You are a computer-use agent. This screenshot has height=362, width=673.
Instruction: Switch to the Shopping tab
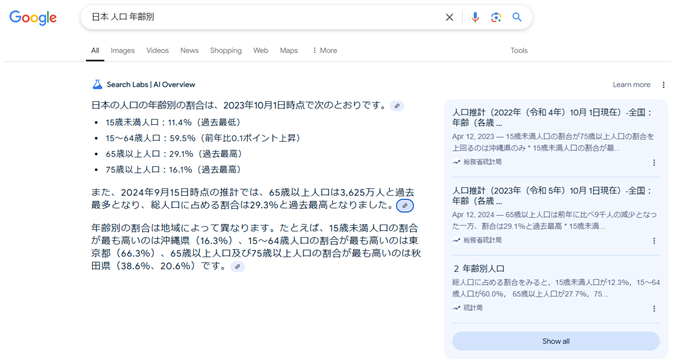[226, 51]
